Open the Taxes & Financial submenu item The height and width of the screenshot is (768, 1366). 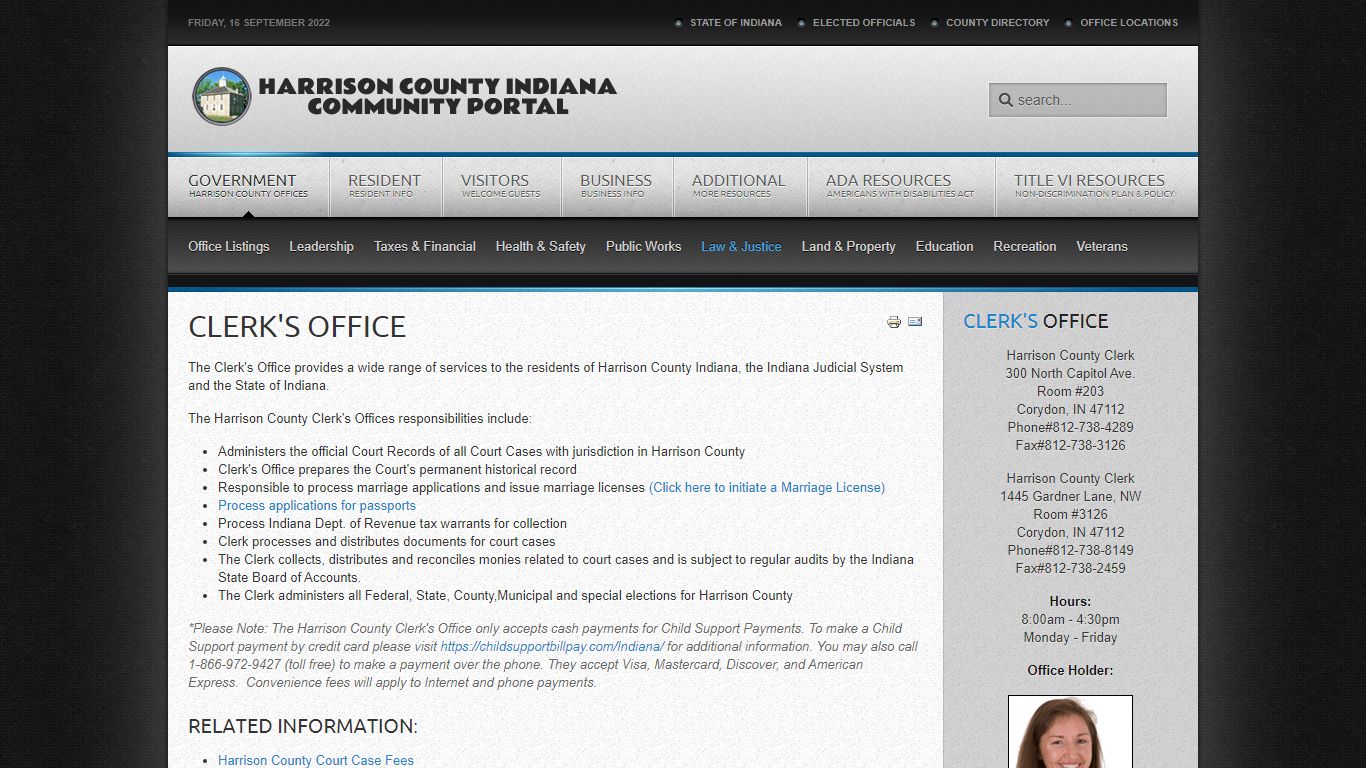pos(425,246)
